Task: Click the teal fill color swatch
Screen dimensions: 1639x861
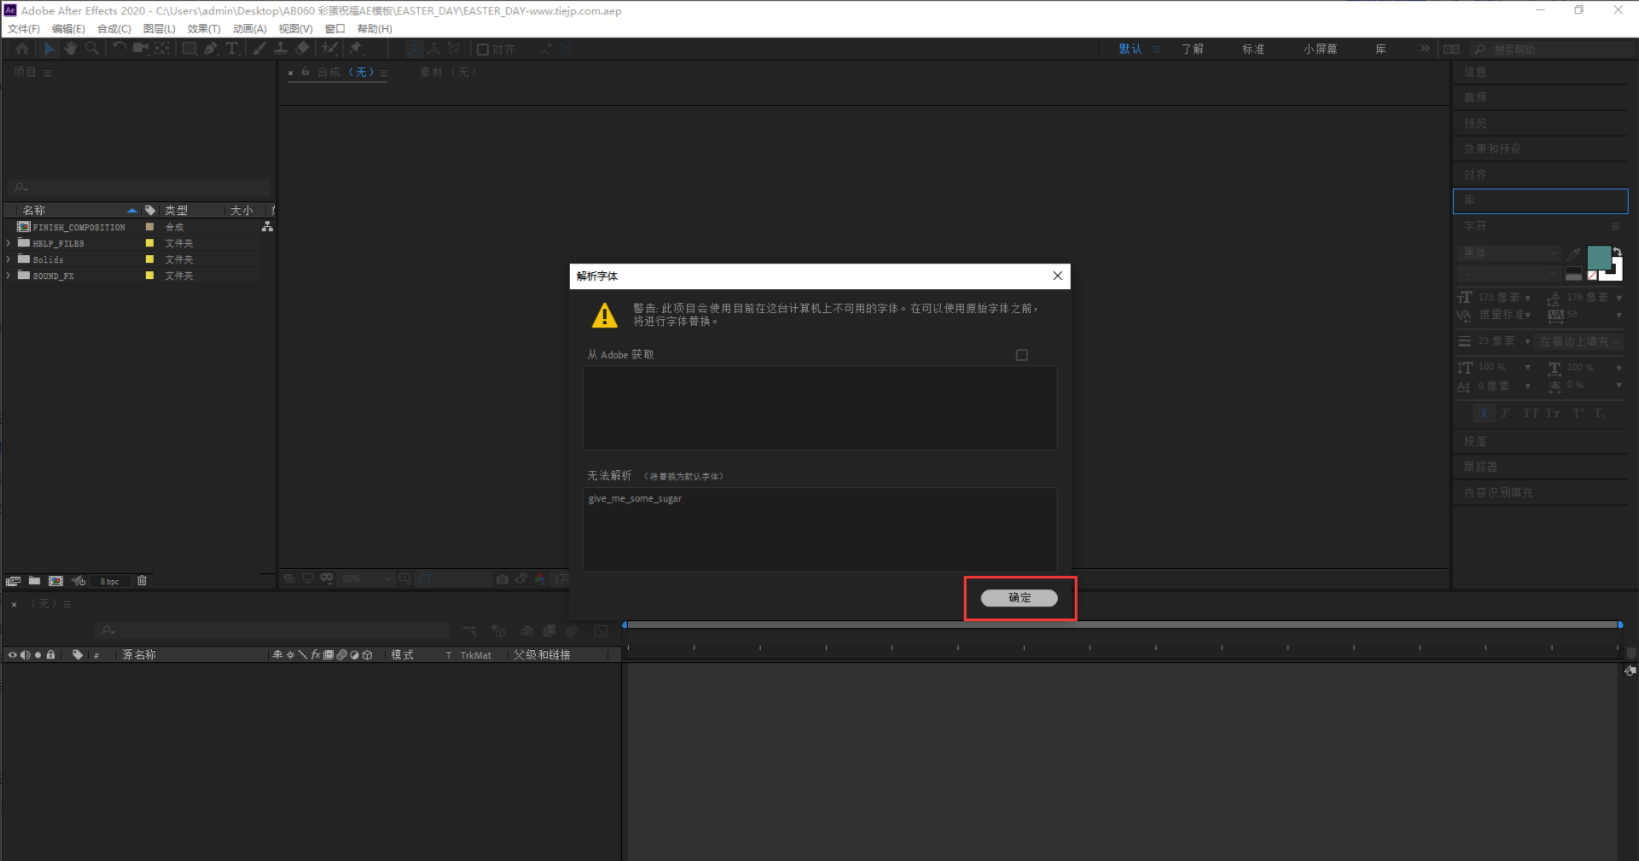Action: [x=1599, y=258]
